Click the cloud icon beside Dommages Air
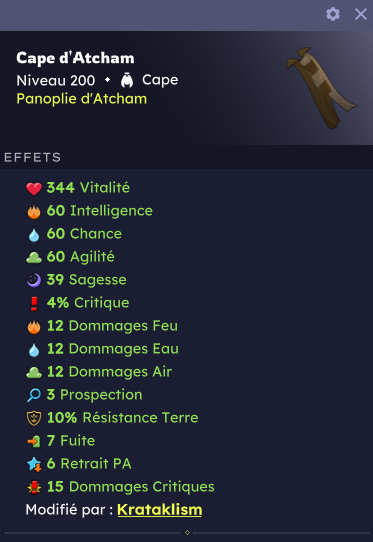The height and width of the screenshot is (542, 373). coord(34,373)
